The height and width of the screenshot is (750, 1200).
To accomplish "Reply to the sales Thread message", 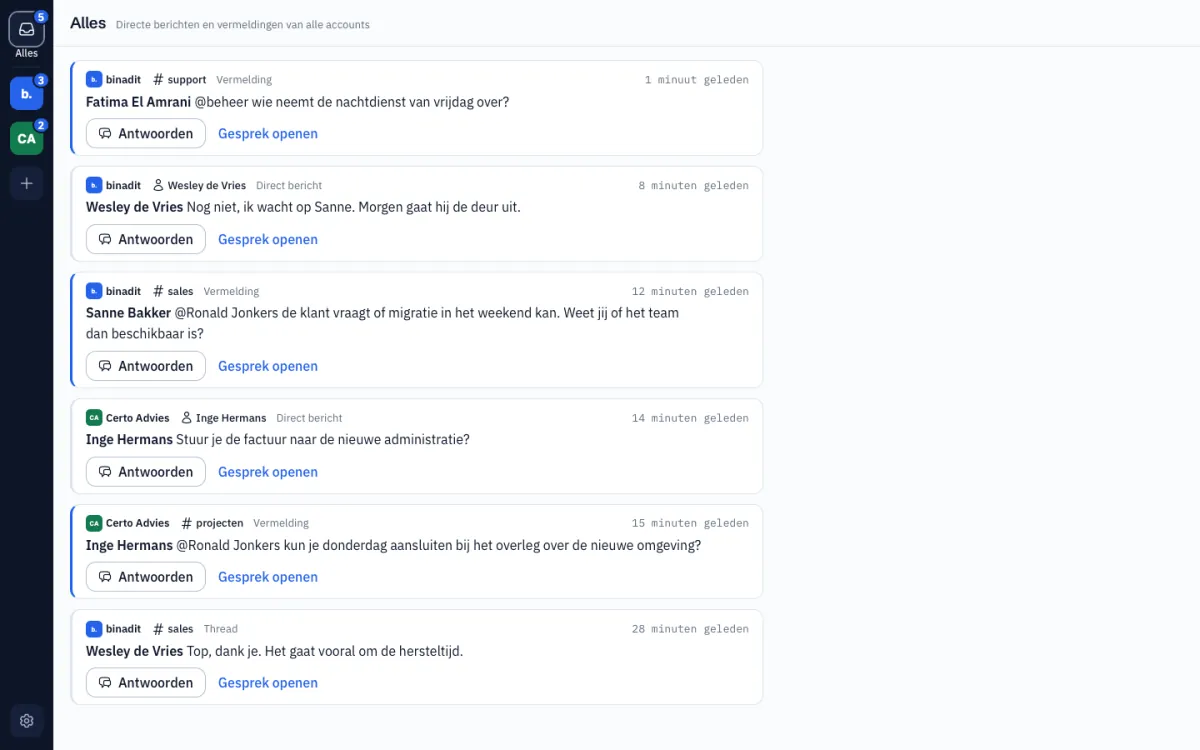I will click(146, 683).
